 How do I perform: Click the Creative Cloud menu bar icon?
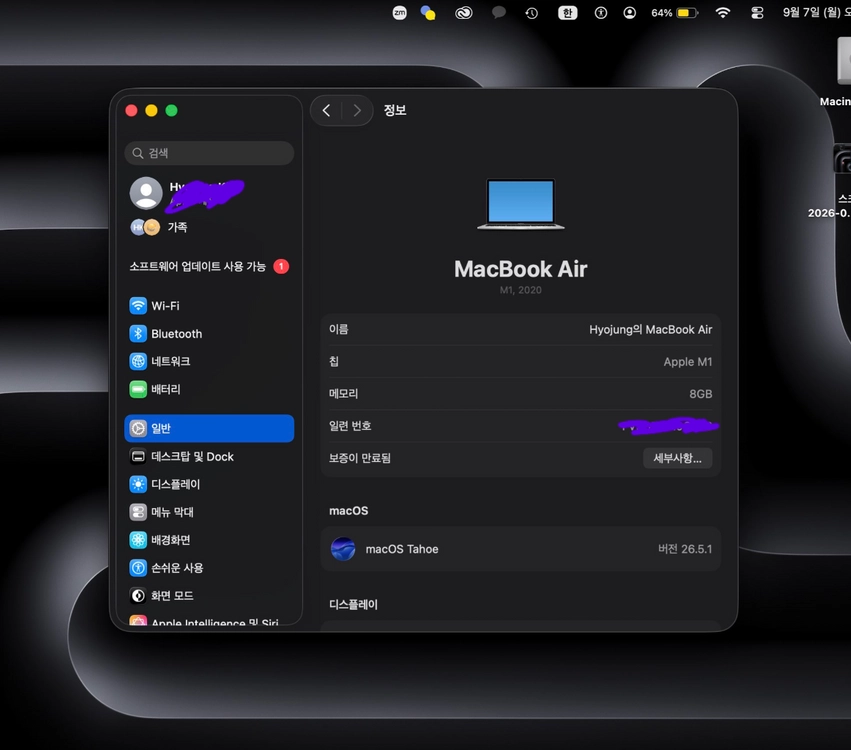463,12
